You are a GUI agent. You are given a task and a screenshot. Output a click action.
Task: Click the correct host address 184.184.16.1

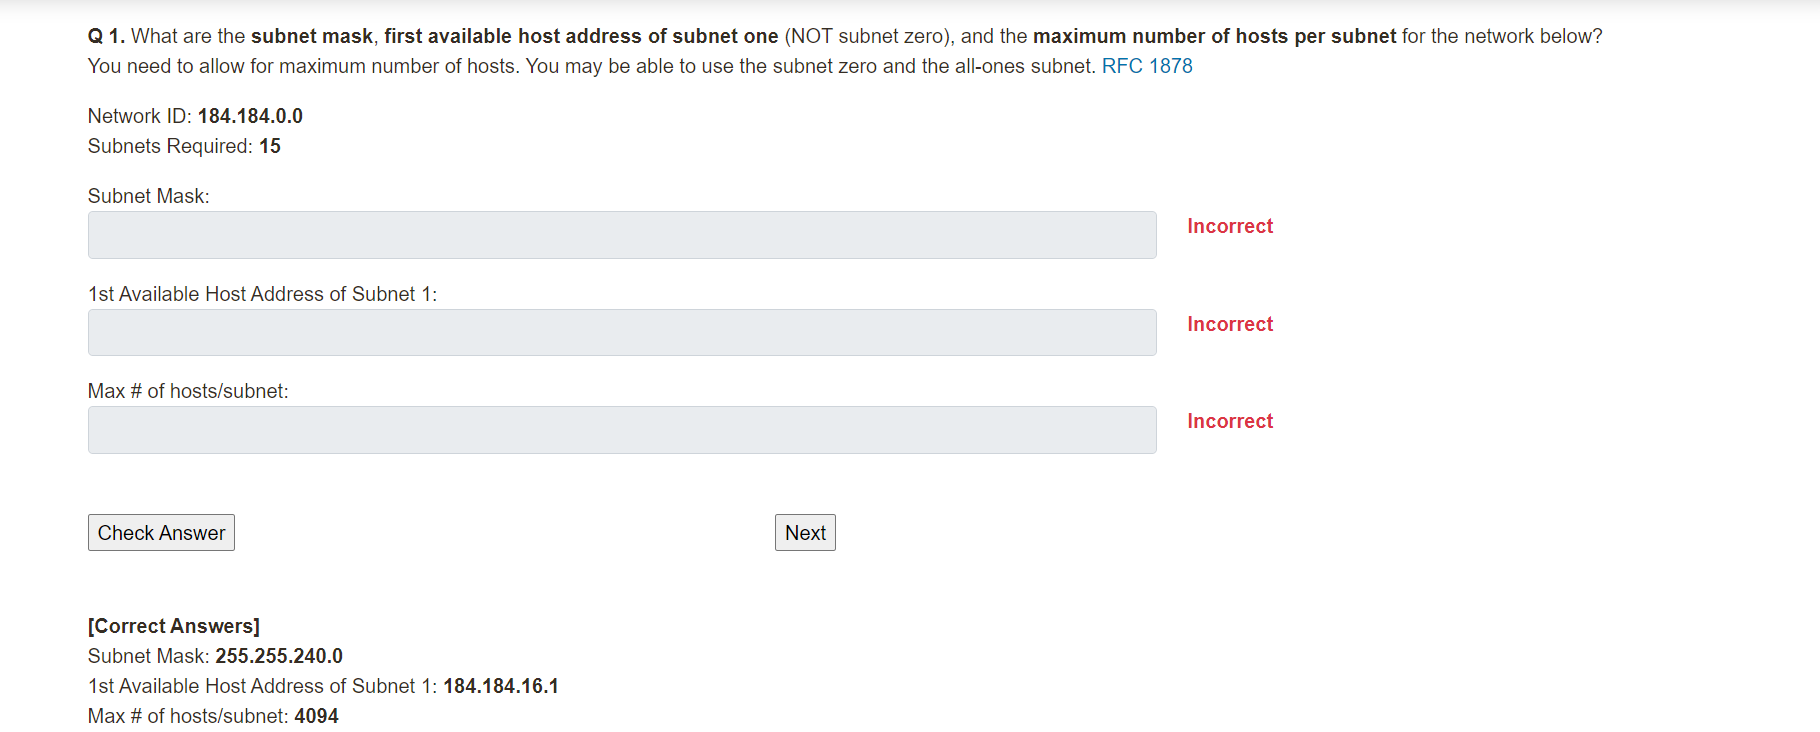(501, 686)
